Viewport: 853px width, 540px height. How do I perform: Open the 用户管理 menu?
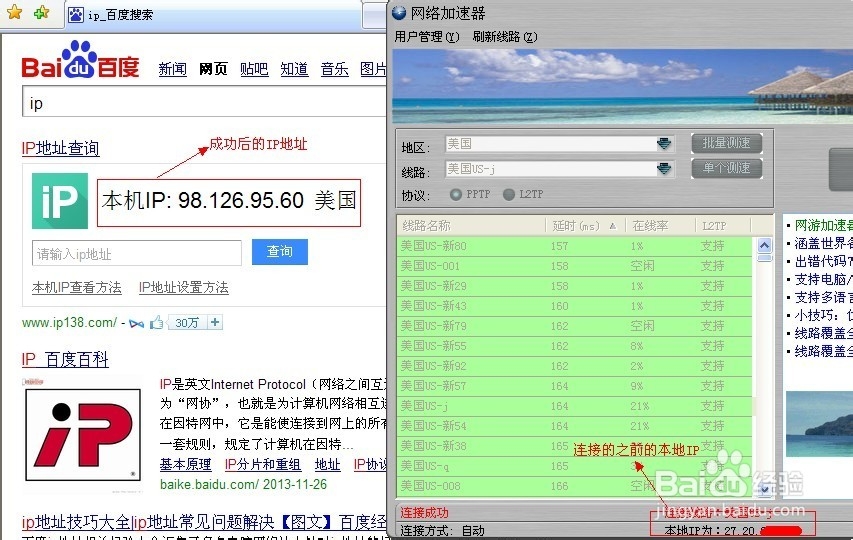pyautogui.click(x=426, y=36)
